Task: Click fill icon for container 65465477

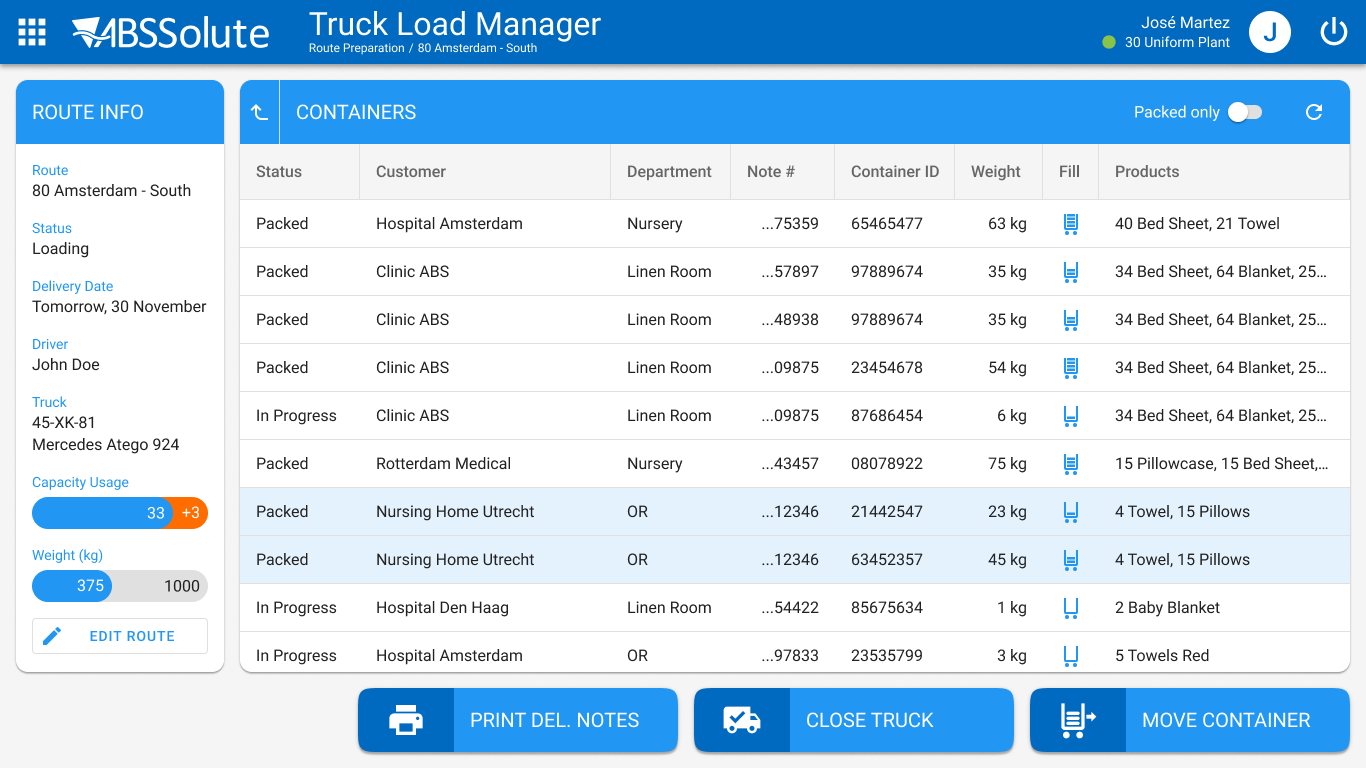Action: click(x=1071, y=224)
